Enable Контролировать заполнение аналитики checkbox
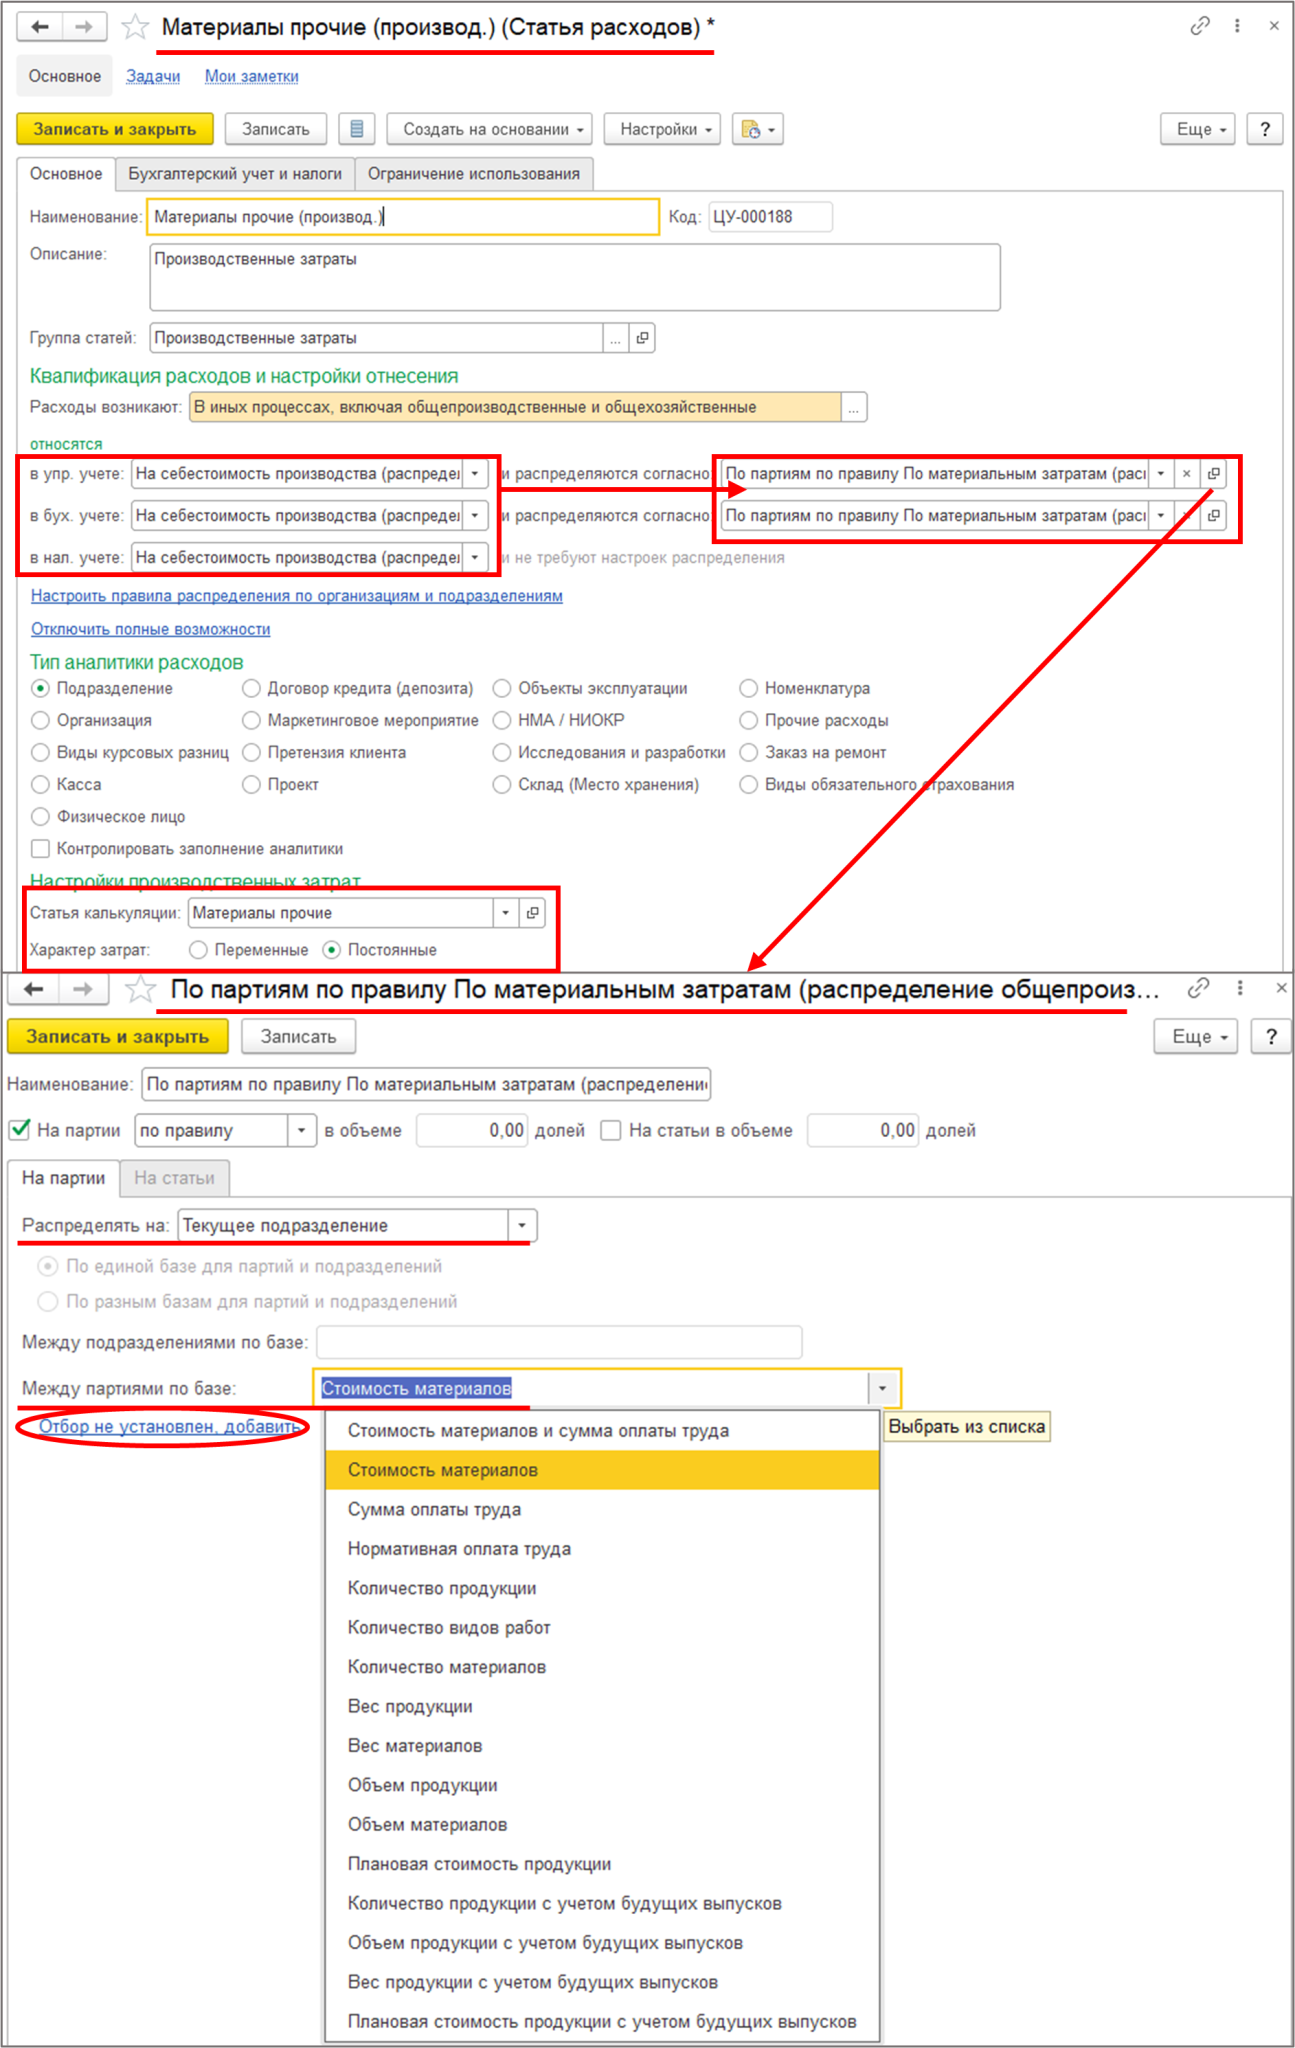The height and width of the screenshot is (2048, 1295). [x=41, y=849]
